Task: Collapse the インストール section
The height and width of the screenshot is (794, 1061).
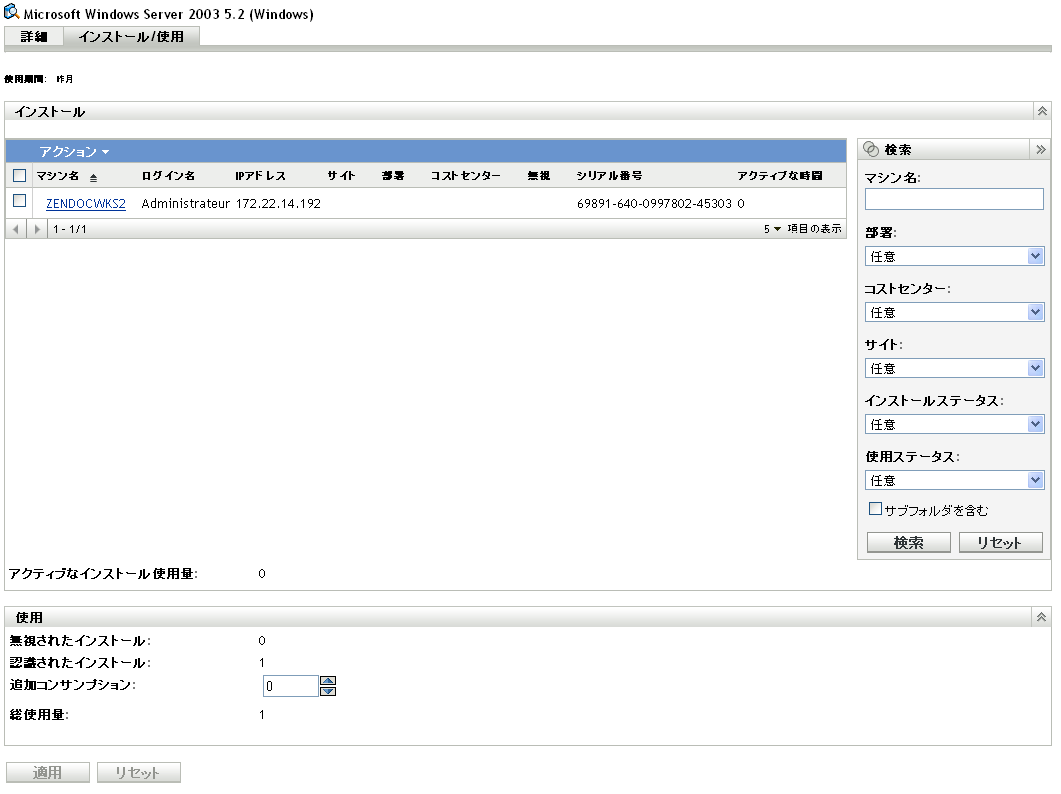Action: tap(1042, 111)
